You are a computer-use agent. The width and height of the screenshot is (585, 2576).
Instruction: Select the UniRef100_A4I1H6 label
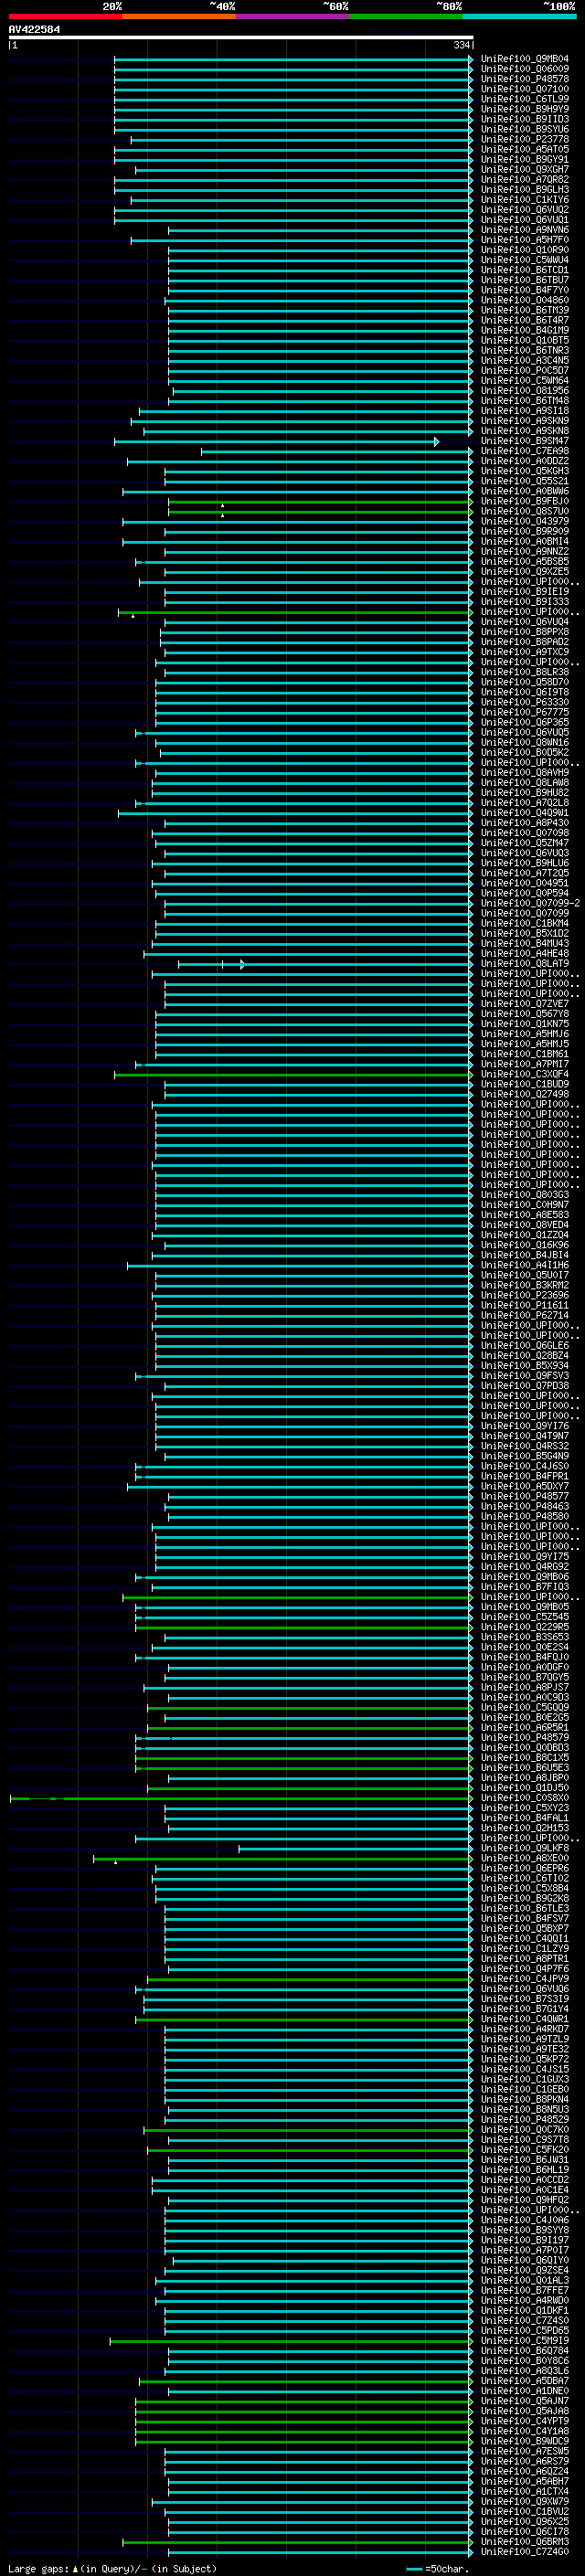525,1265
